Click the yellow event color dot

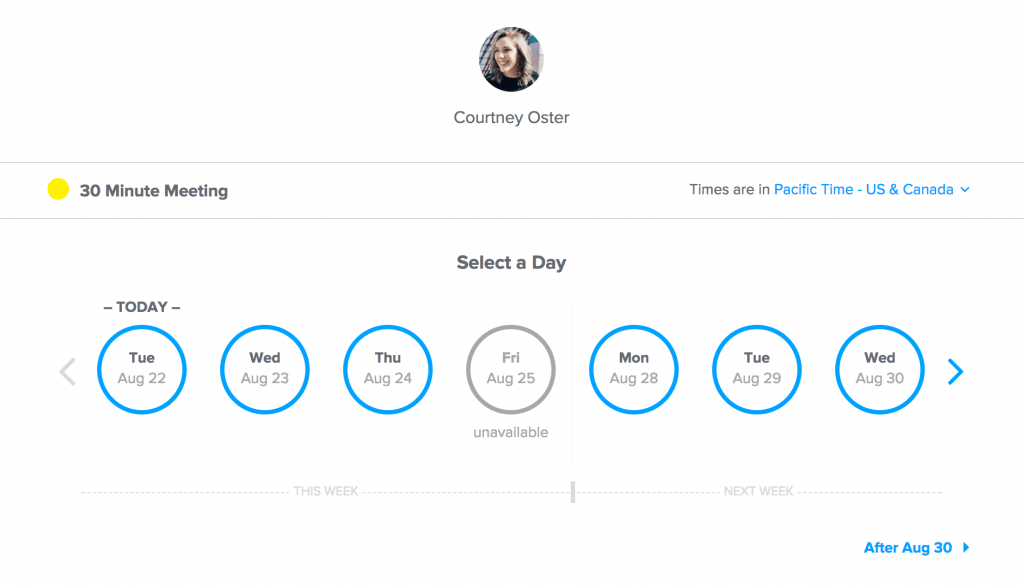click(x=58, y=189)
